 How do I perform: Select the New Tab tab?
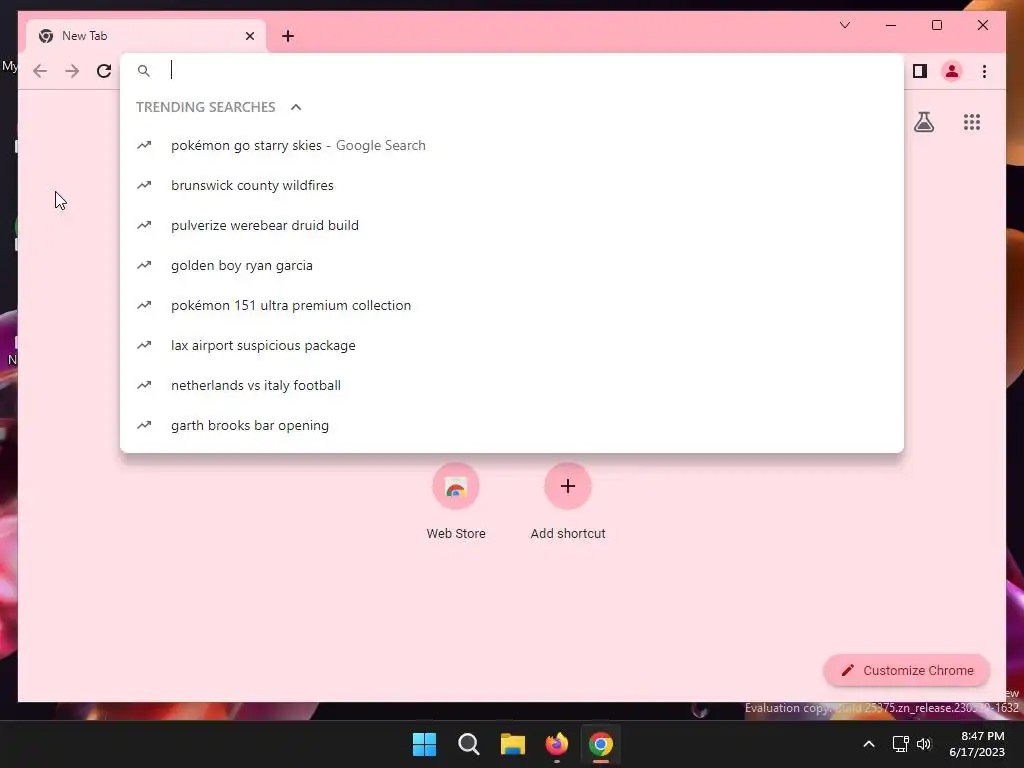tap(146, 36)
